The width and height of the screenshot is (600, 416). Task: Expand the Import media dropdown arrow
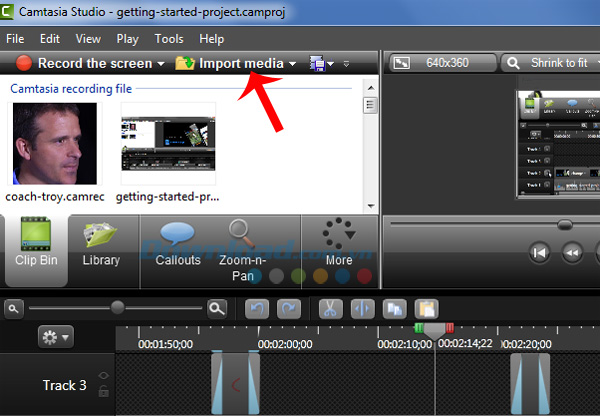click(x=292, y=64)
